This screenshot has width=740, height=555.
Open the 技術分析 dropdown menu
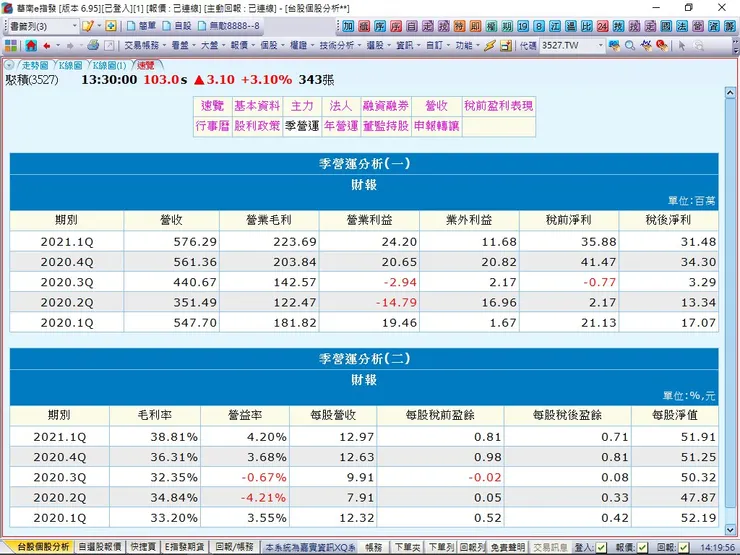tap(340, 45)
